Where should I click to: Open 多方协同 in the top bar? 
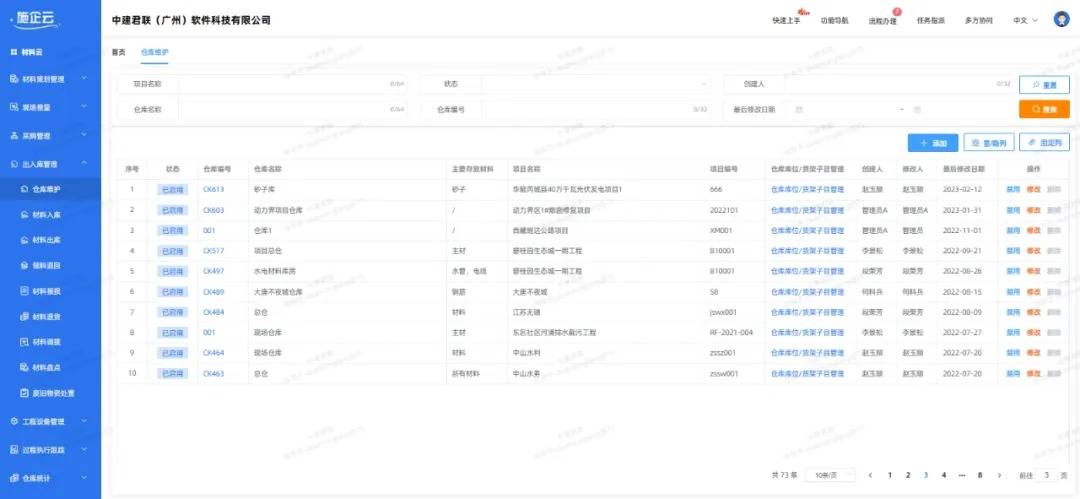pos(979,21)
